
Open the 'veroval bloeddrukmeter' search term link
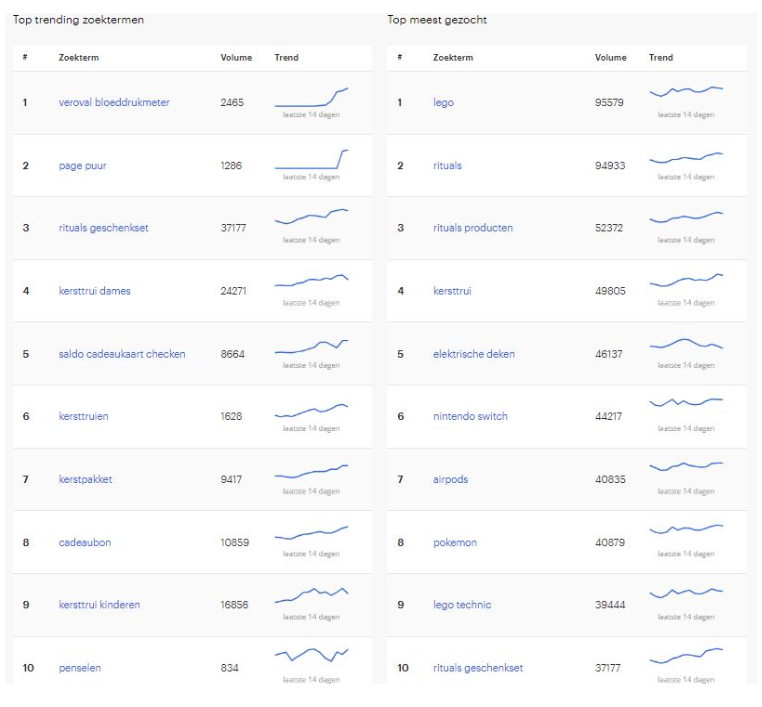(113, 103)
